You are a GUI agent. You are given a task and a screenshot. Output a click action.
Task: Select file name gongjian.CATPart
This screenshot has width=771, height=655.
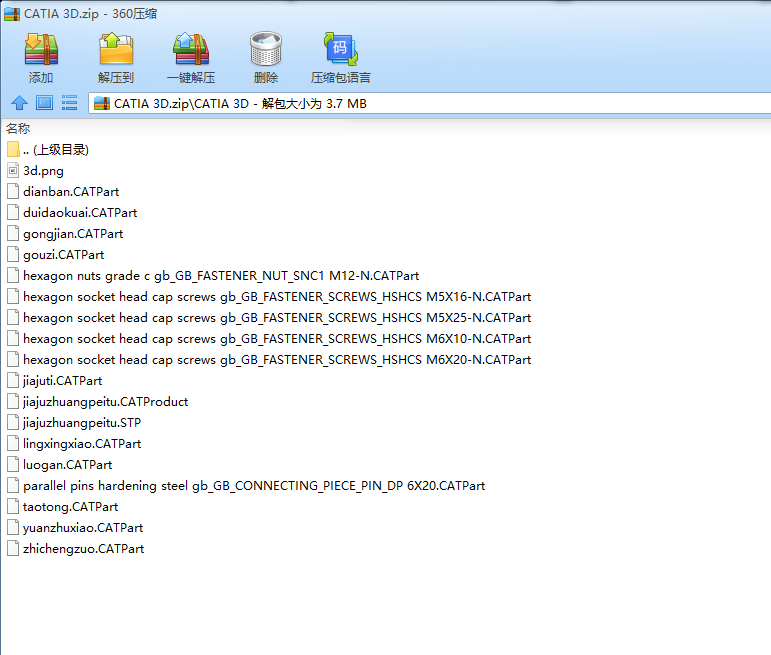click(73, 234)
